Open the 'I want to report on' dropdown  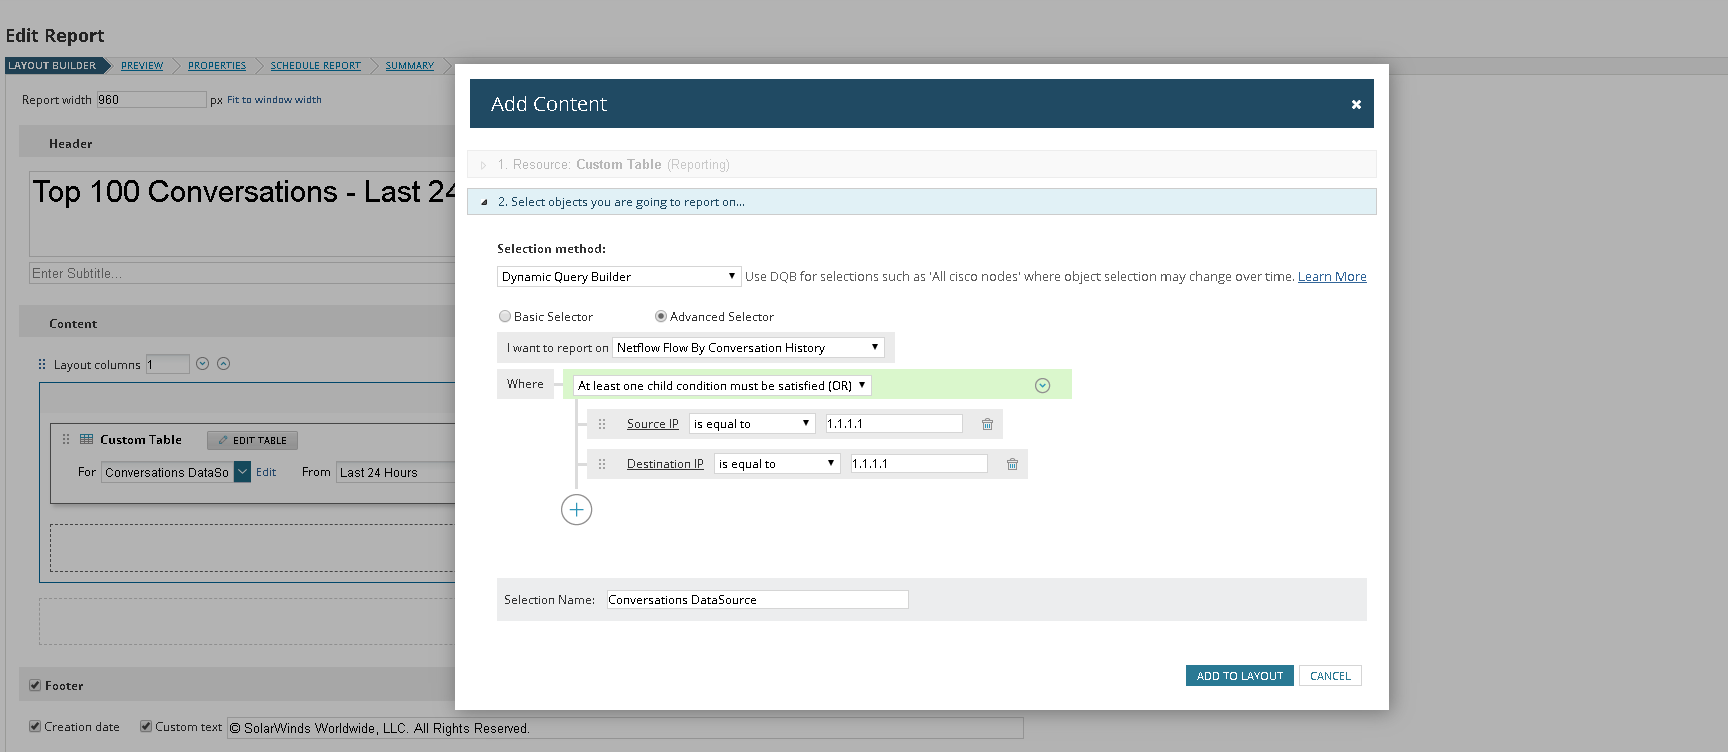(x=748, y=347)
